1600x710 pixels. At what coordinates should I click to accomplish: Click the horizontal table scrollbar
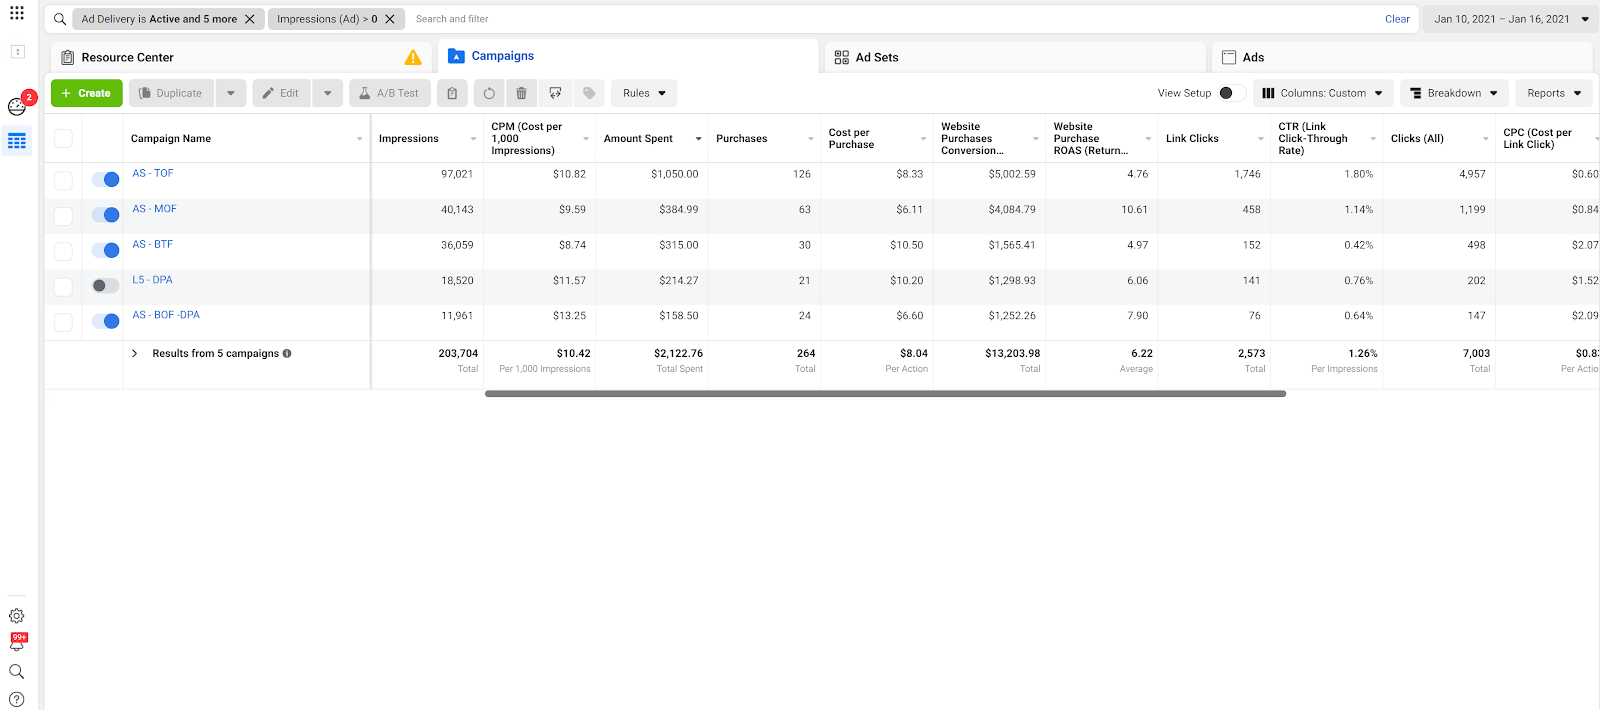point(885,394)
